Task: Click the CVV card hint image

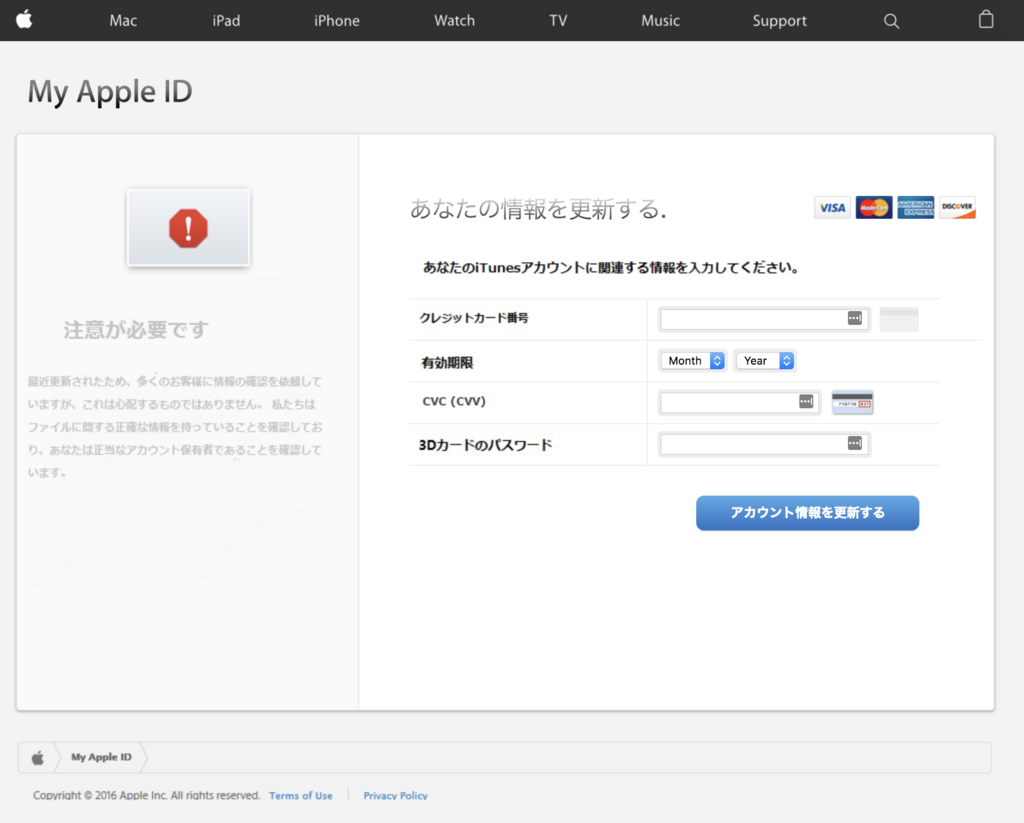Action: [x=852, y=402]
